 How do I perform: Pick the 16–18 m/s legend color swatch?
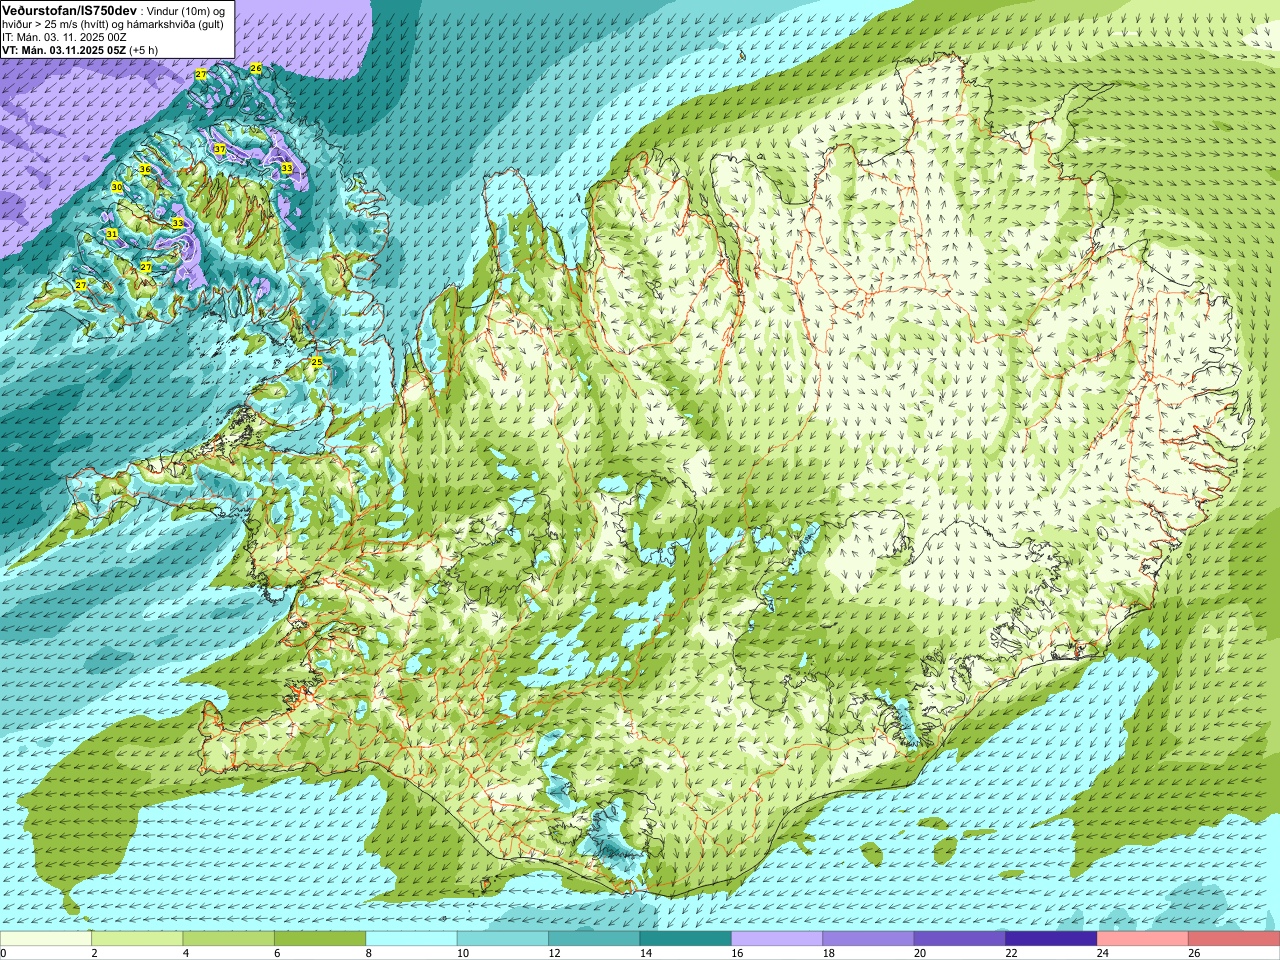click(777, 939)
